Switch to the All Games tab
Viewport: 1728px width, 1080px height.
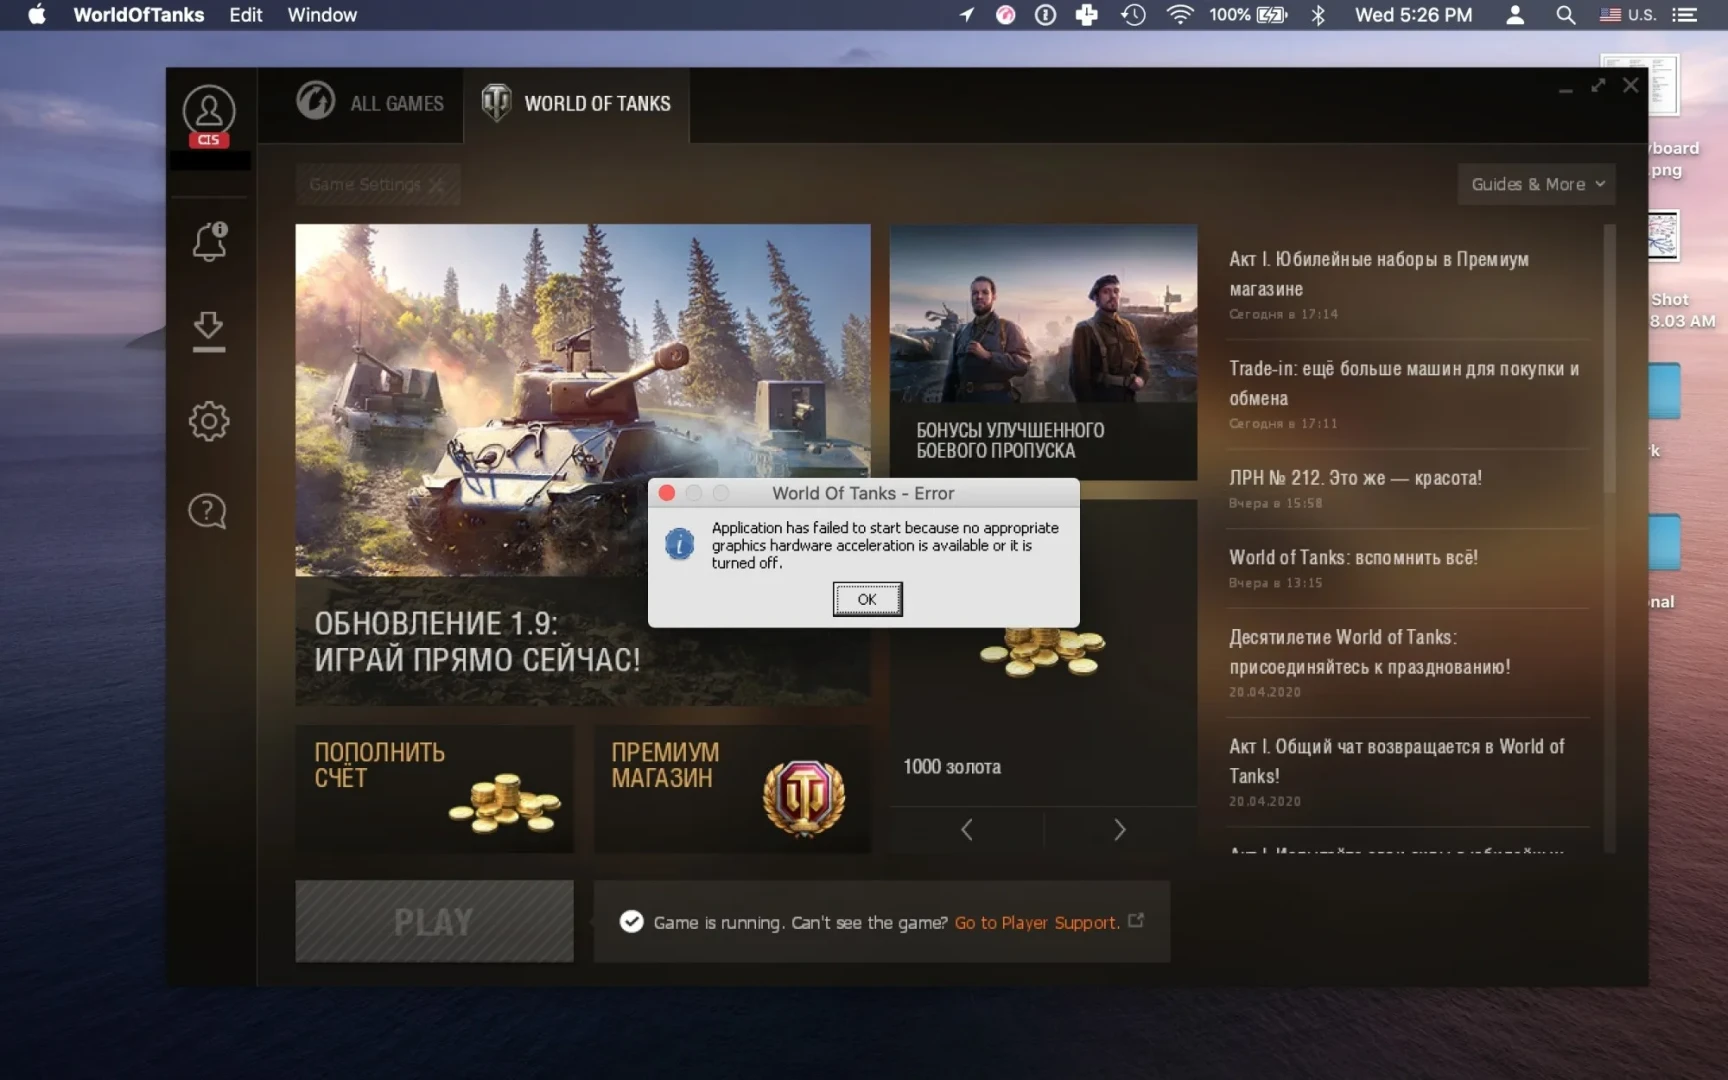370,103
